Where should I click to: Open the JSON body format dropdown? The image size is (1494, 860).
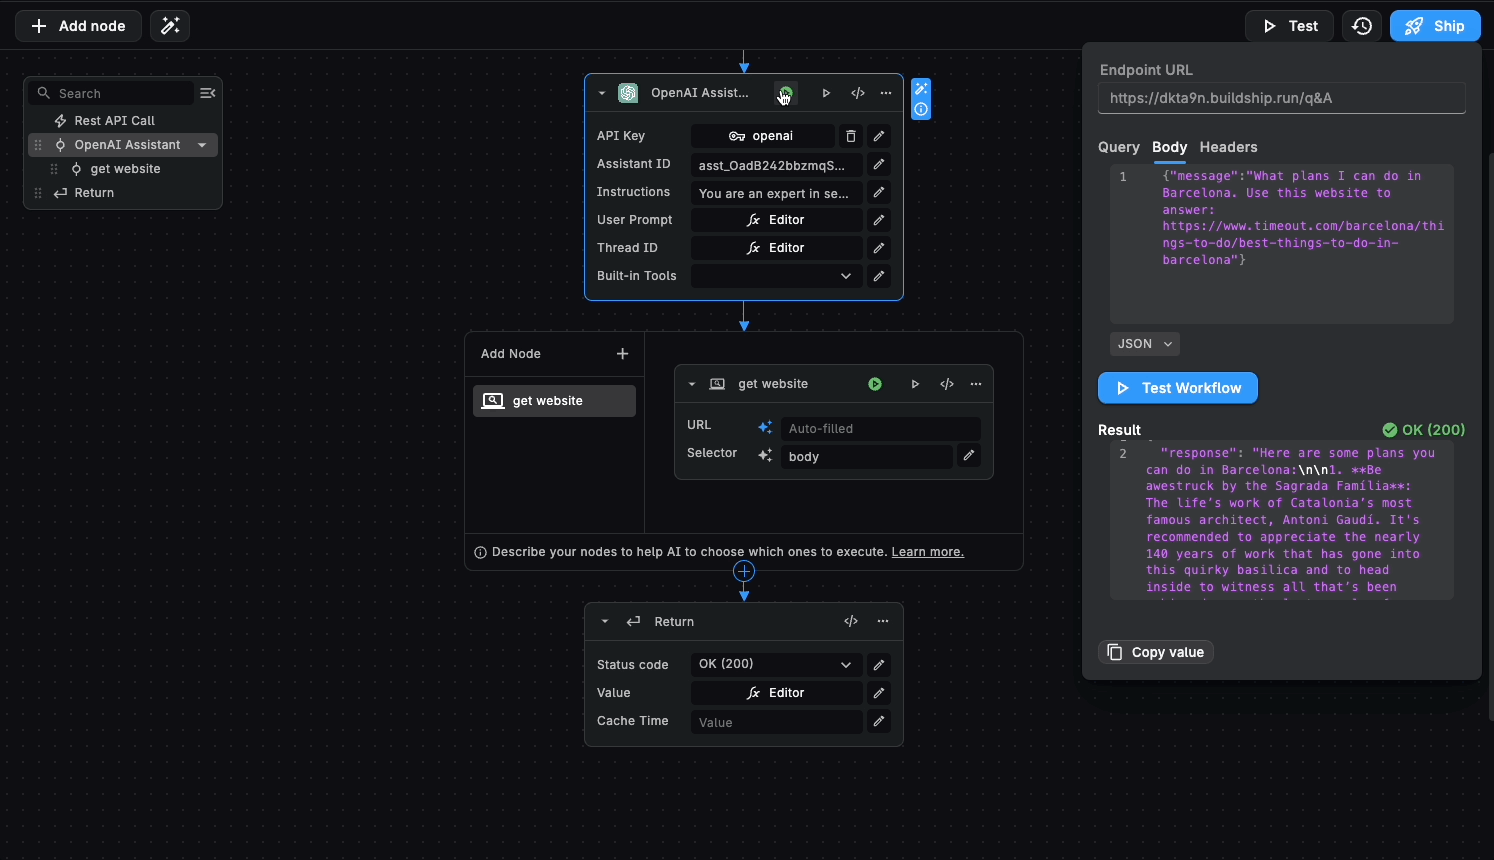coord(1144,344)
